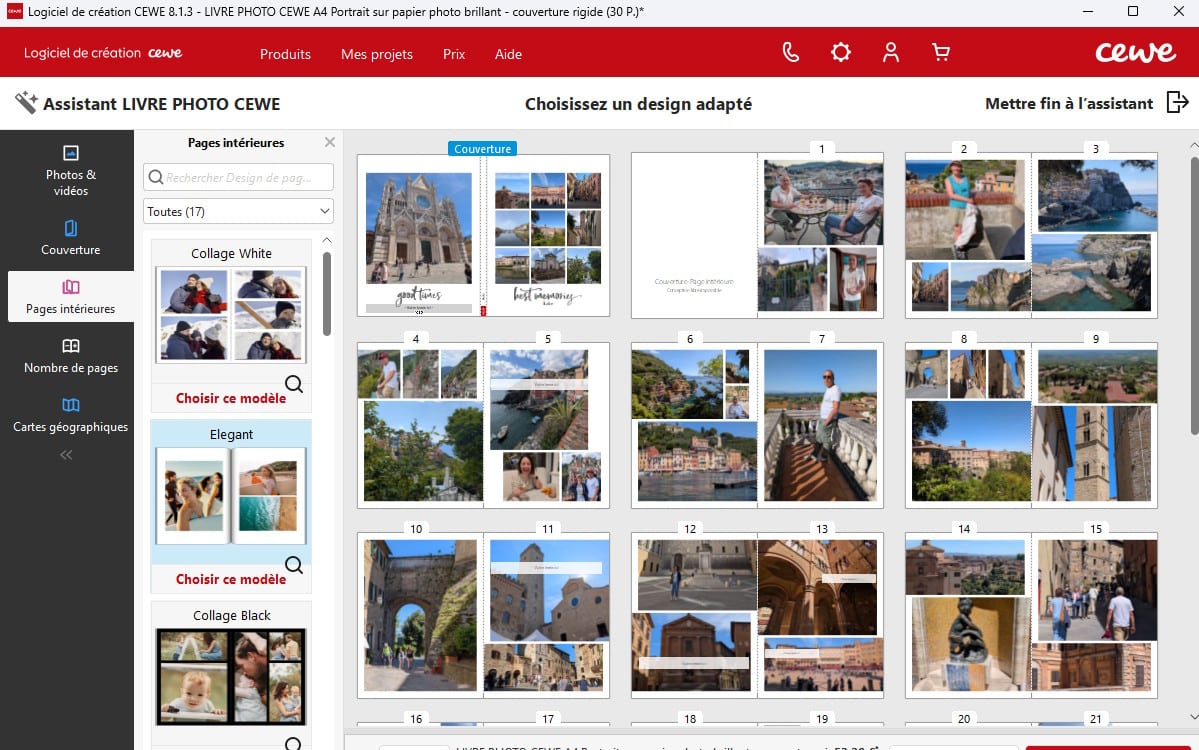This screenshot has width=1199, height=750.
Task: Click the search magnifier in design field
Action: [155, 177]
